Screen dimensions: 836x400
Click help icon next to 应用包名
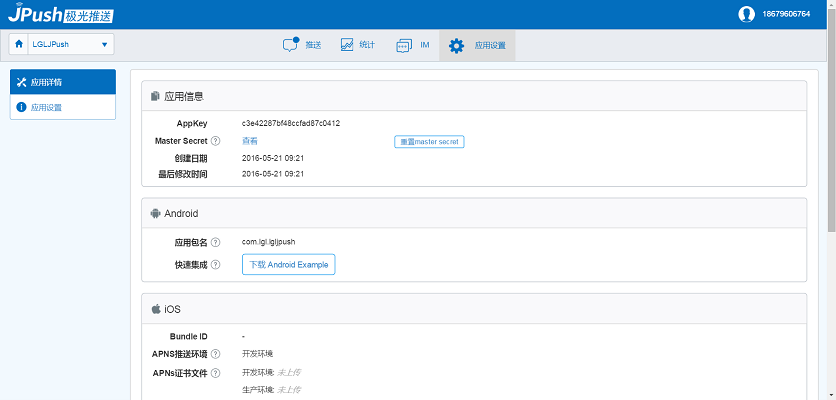pyautogui.click(x=215, y=242)
